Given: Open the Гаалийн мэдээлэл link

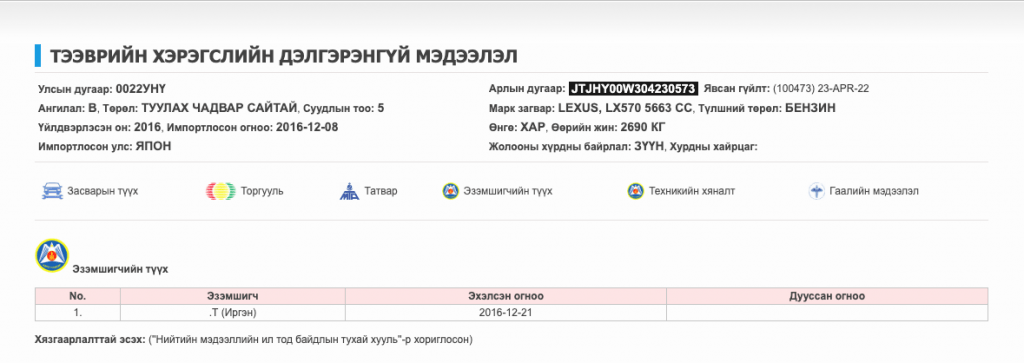Looking at the screenshot, I should (874, 191).
